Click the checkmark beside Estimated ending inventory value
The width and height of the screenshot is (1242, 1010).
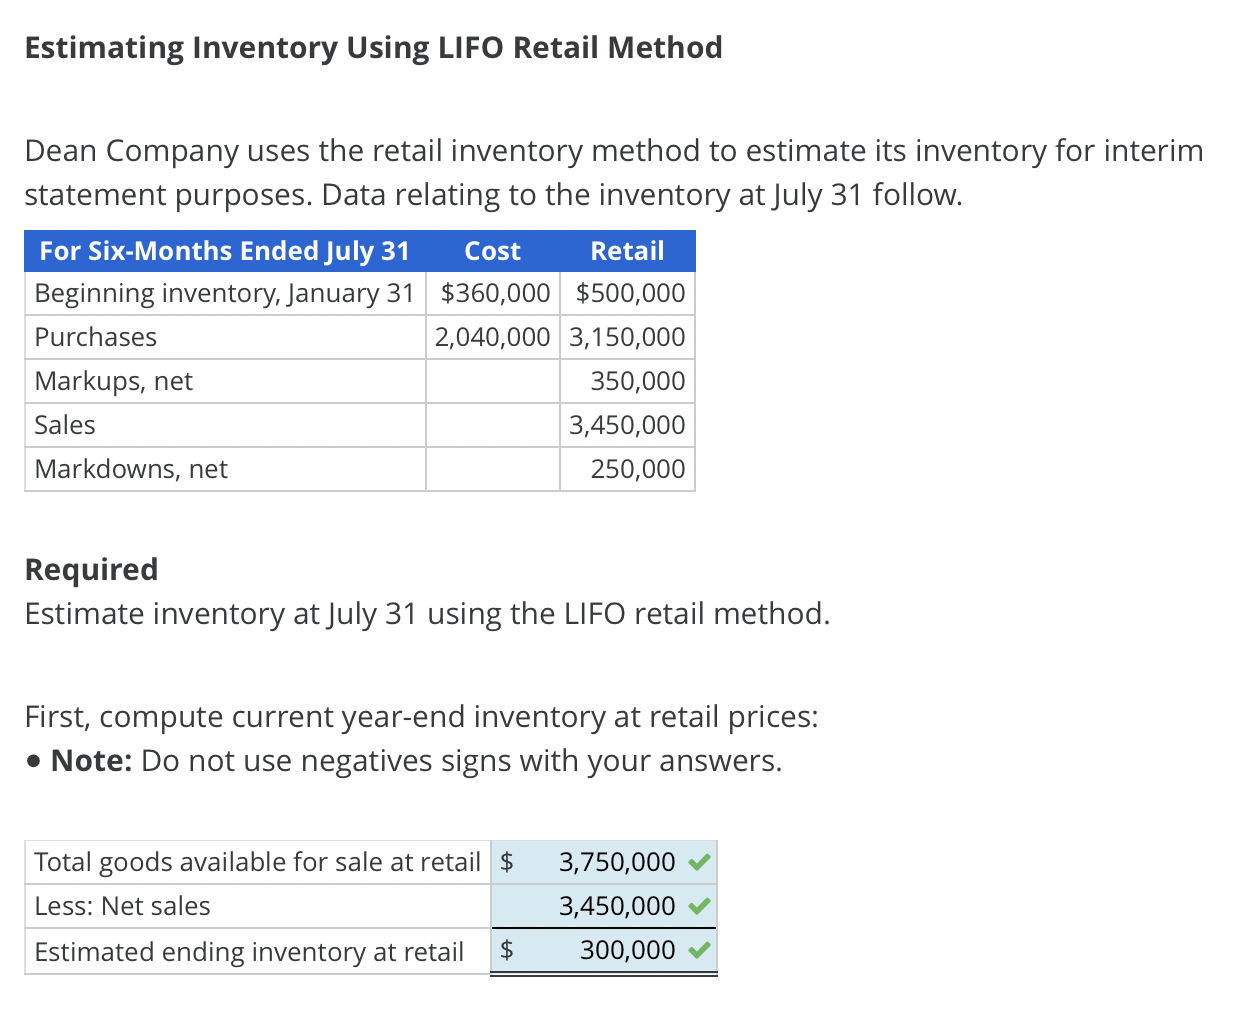pyautogui.click(x=700, y=951)
